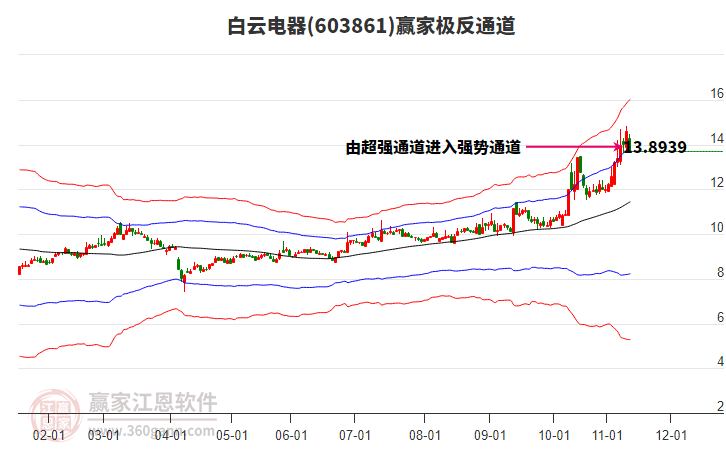Click the 12 price axis label
This screenshot has width=726, height=450.
pyautogui.click(x=717, y=183)
